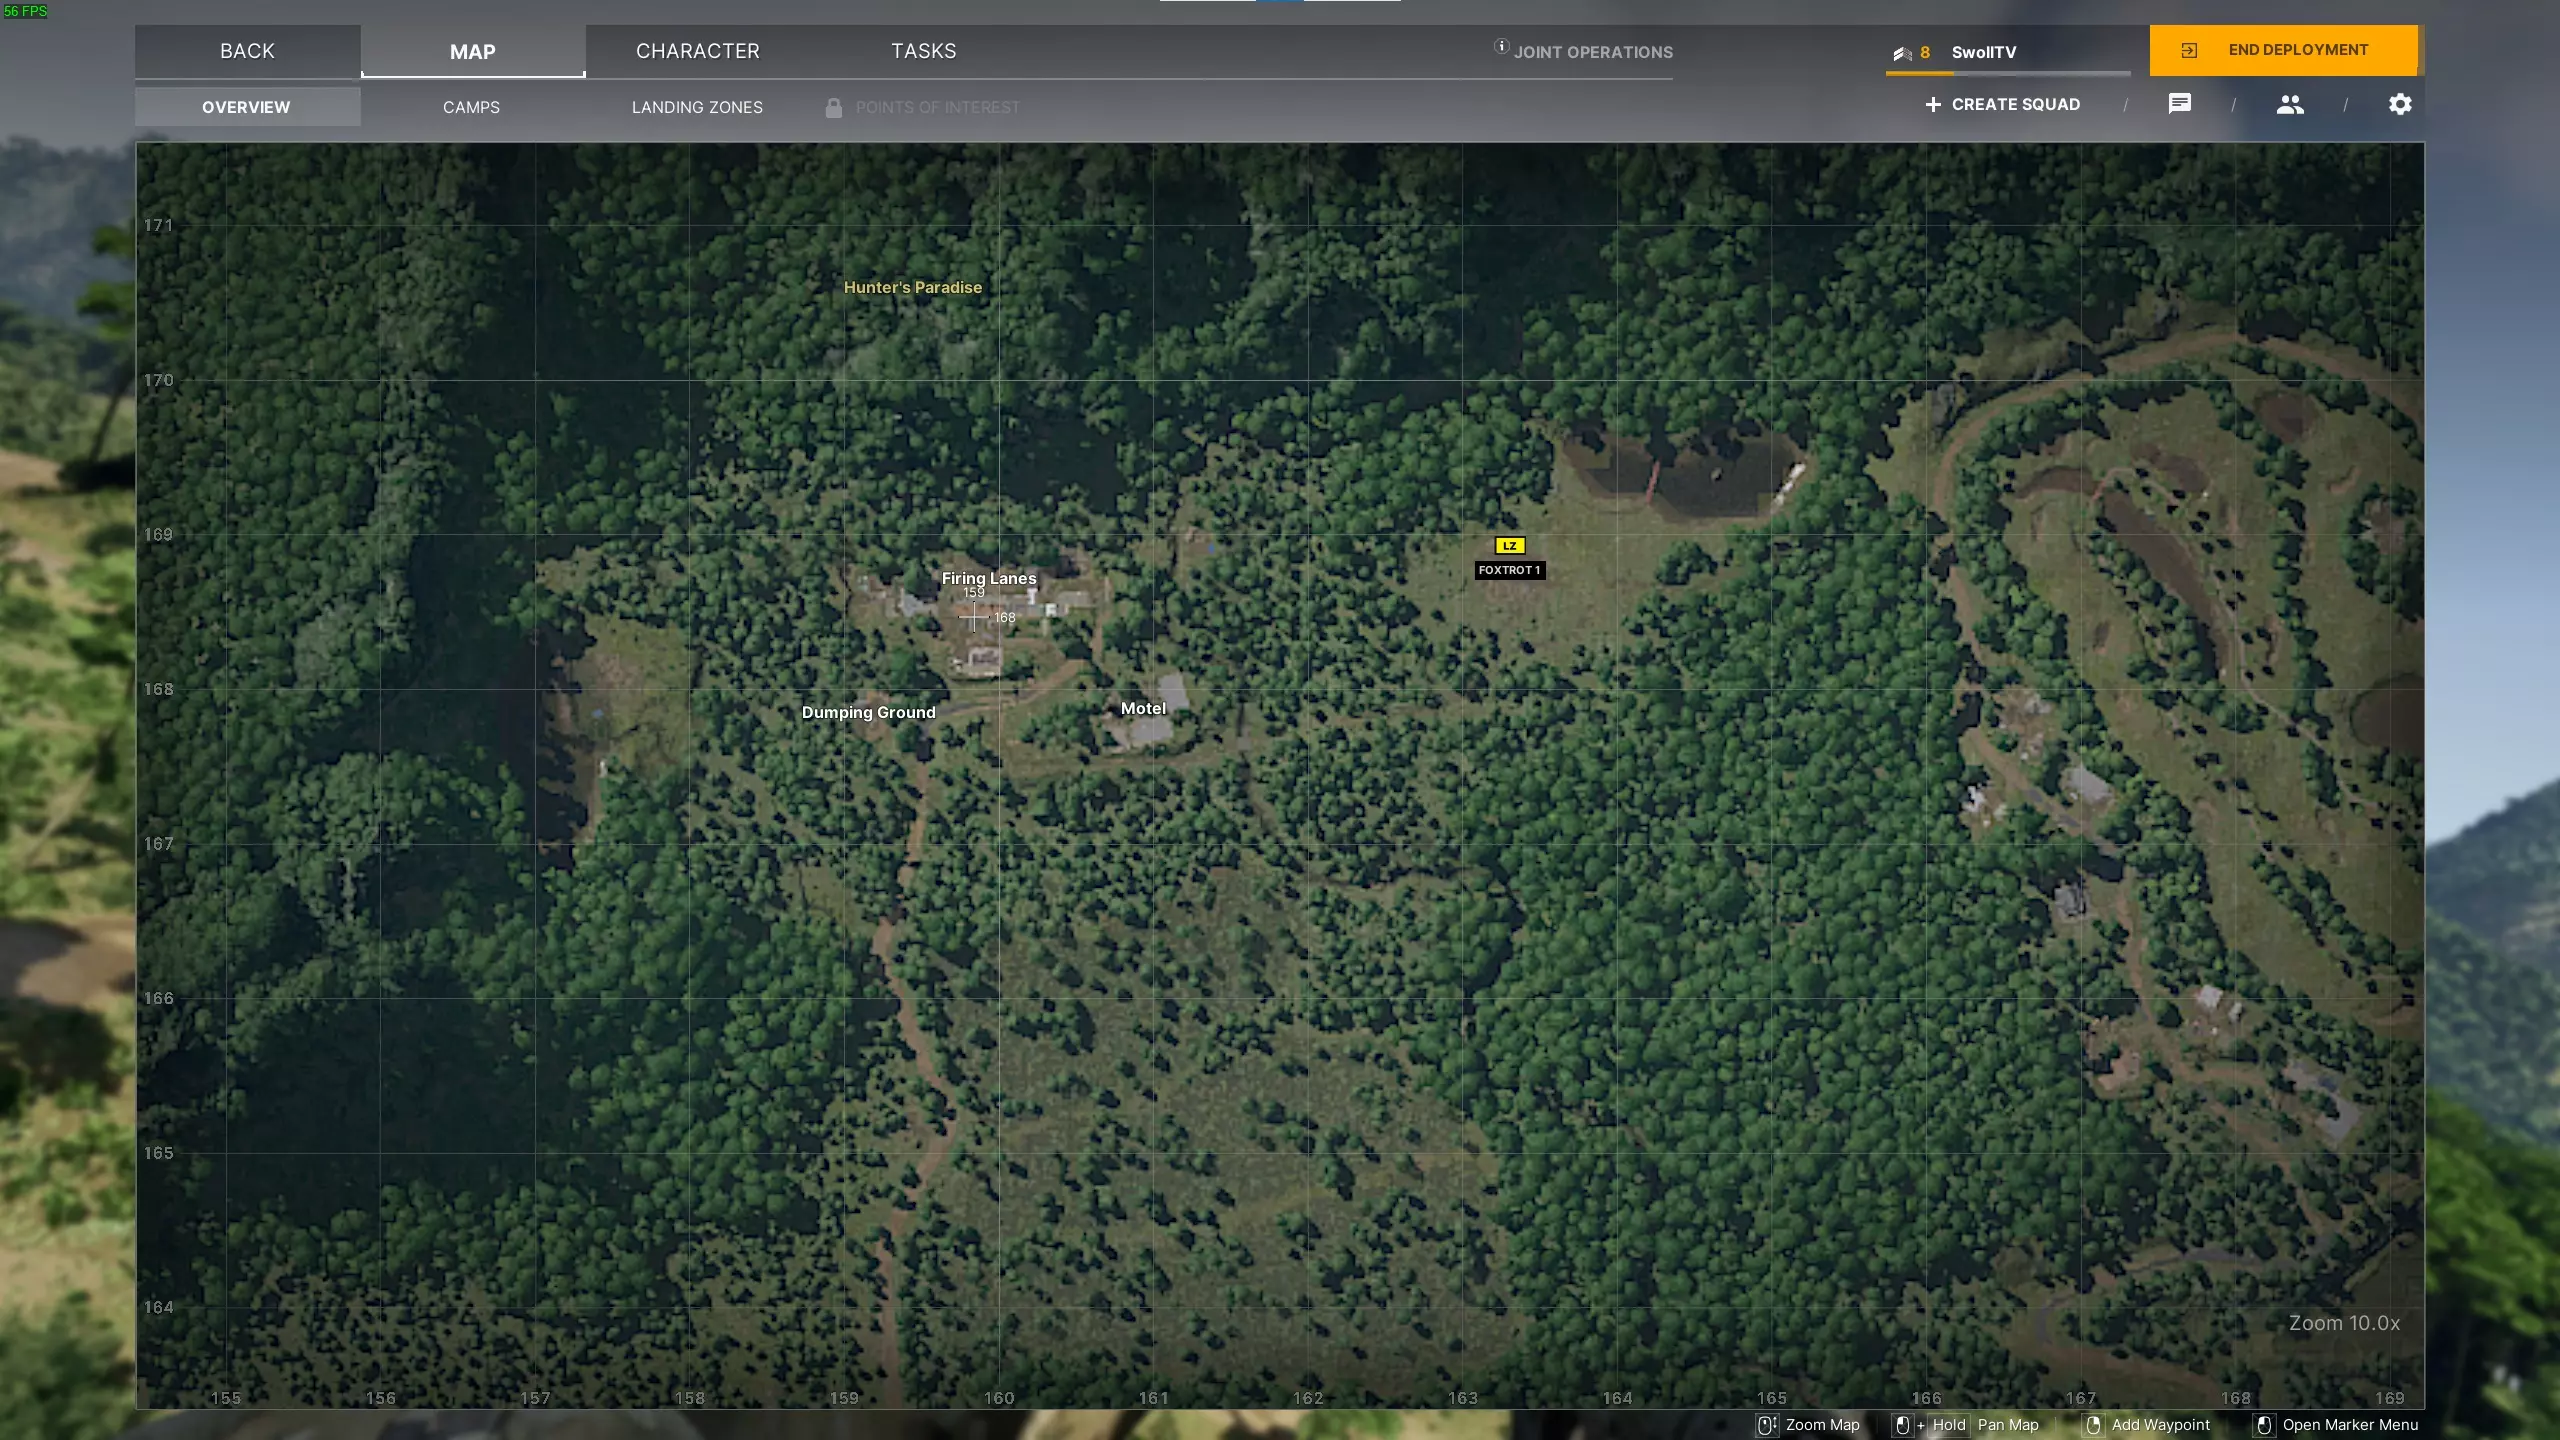Click the Hunter's Paradise map label

(x=912, y=287)
